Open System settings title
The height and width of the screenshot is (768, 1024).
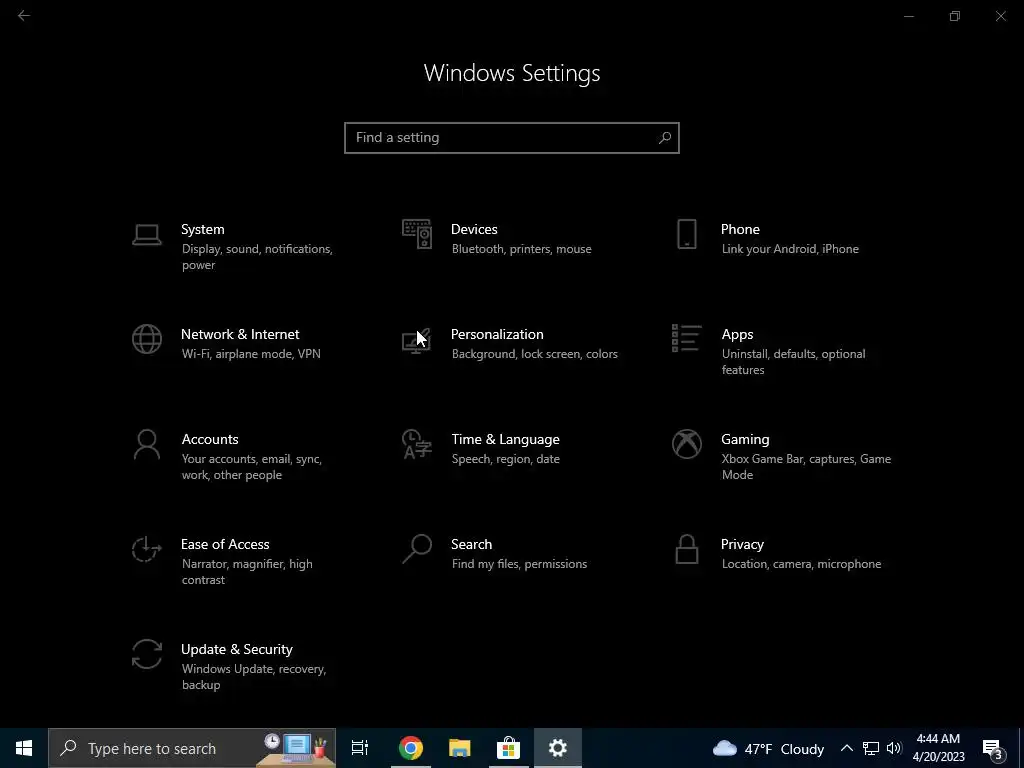coord(202,229)
